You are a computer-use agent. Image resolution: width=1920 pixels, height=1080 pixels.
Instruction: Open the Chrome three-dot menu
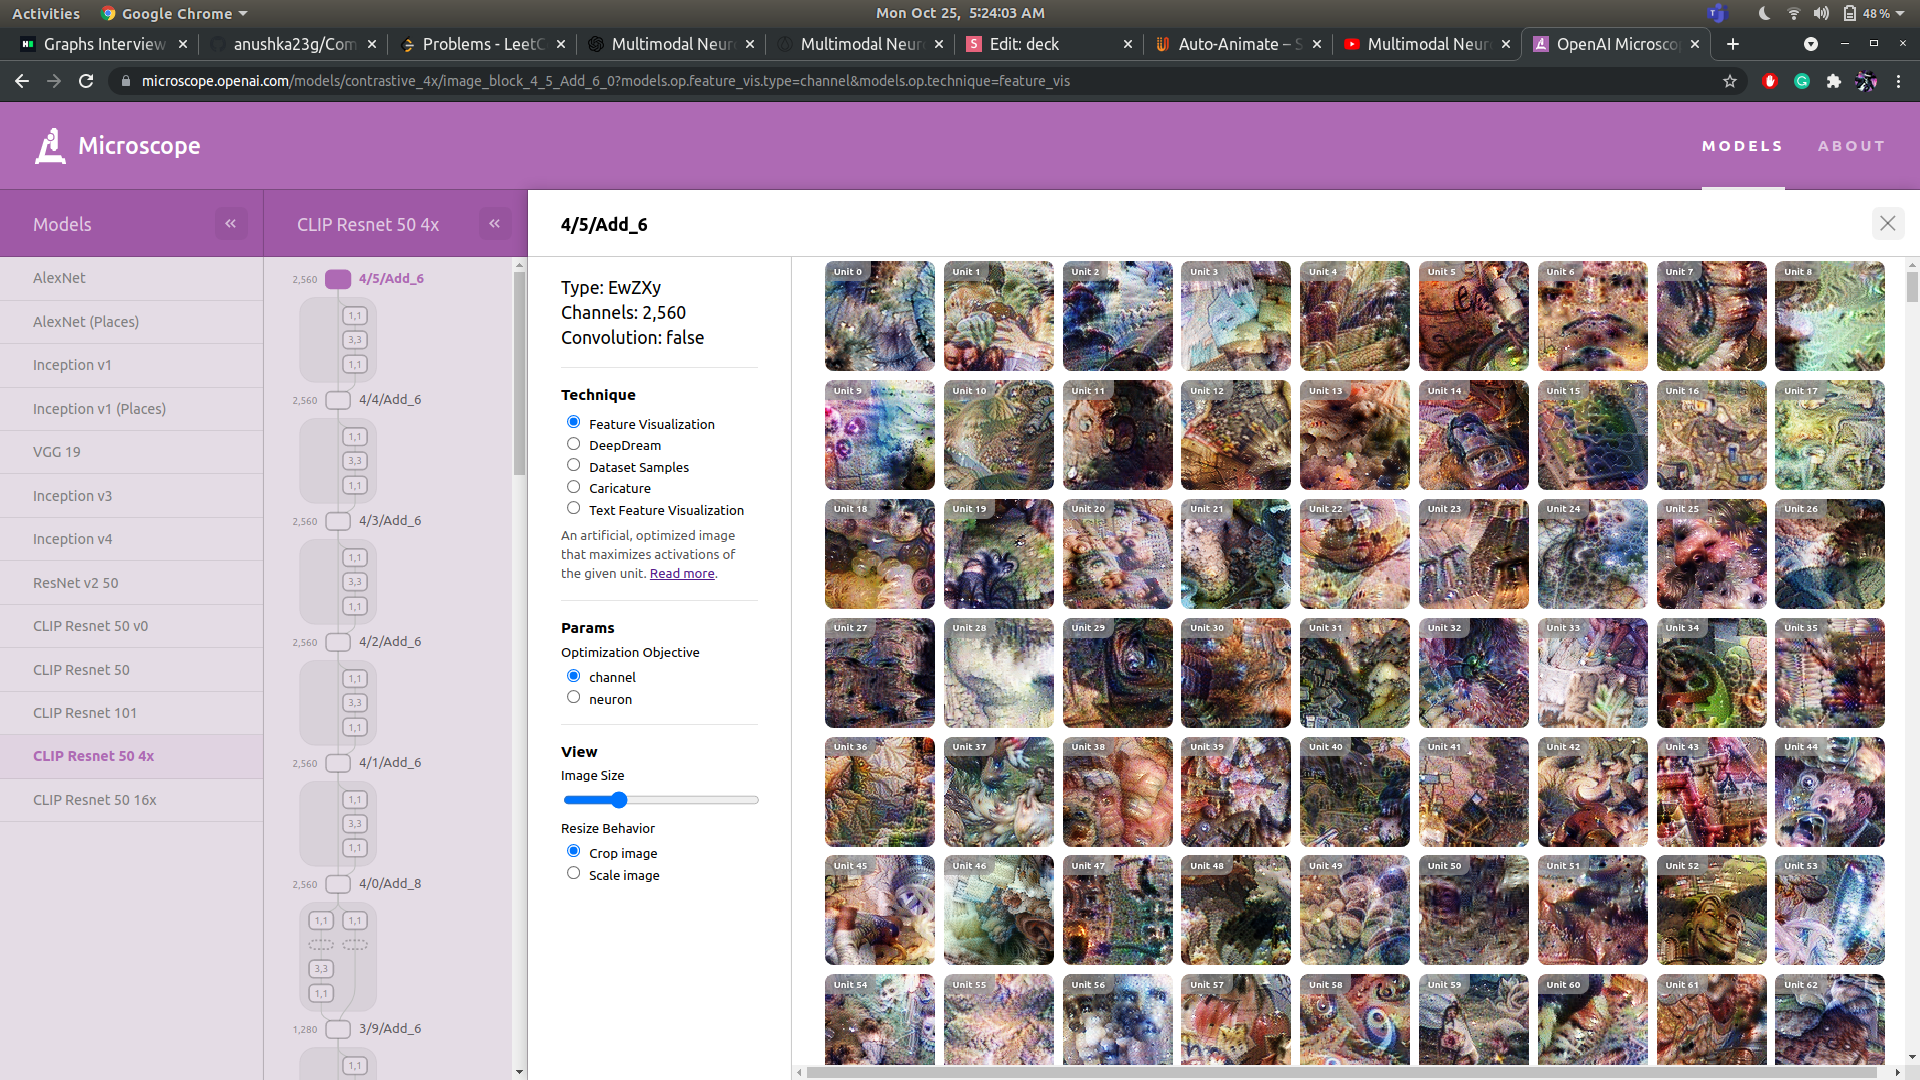[1899, 81]
